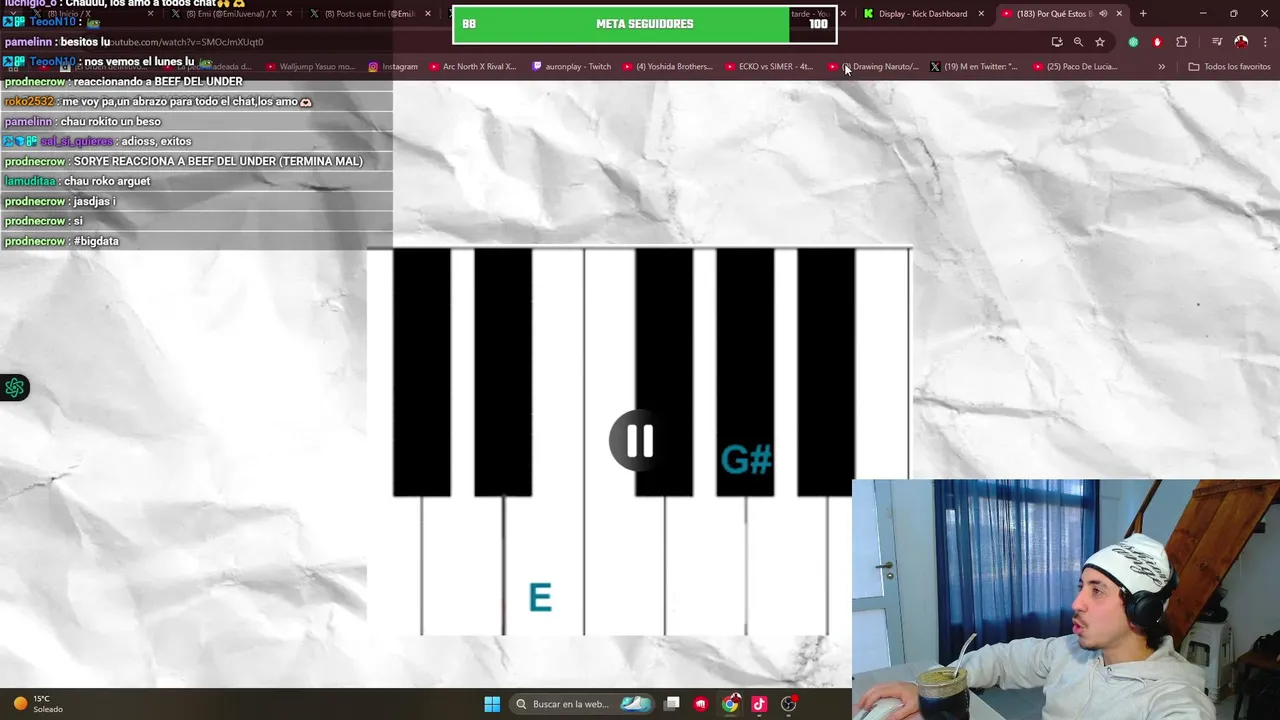The image size is (1280, 720).
Task: Open Task View on the taskbar
Action: click(x=672, y=704)
